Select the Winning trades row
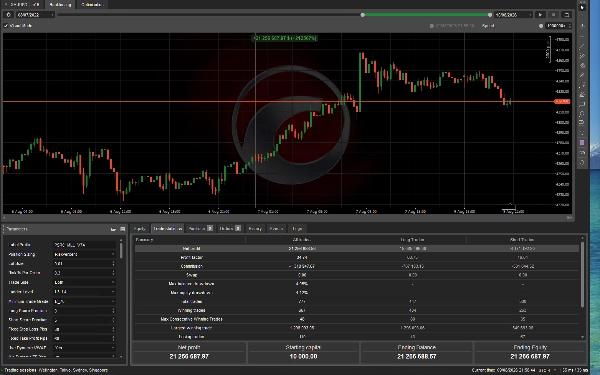This screenshot has height=375, width=600. [357, 310]
